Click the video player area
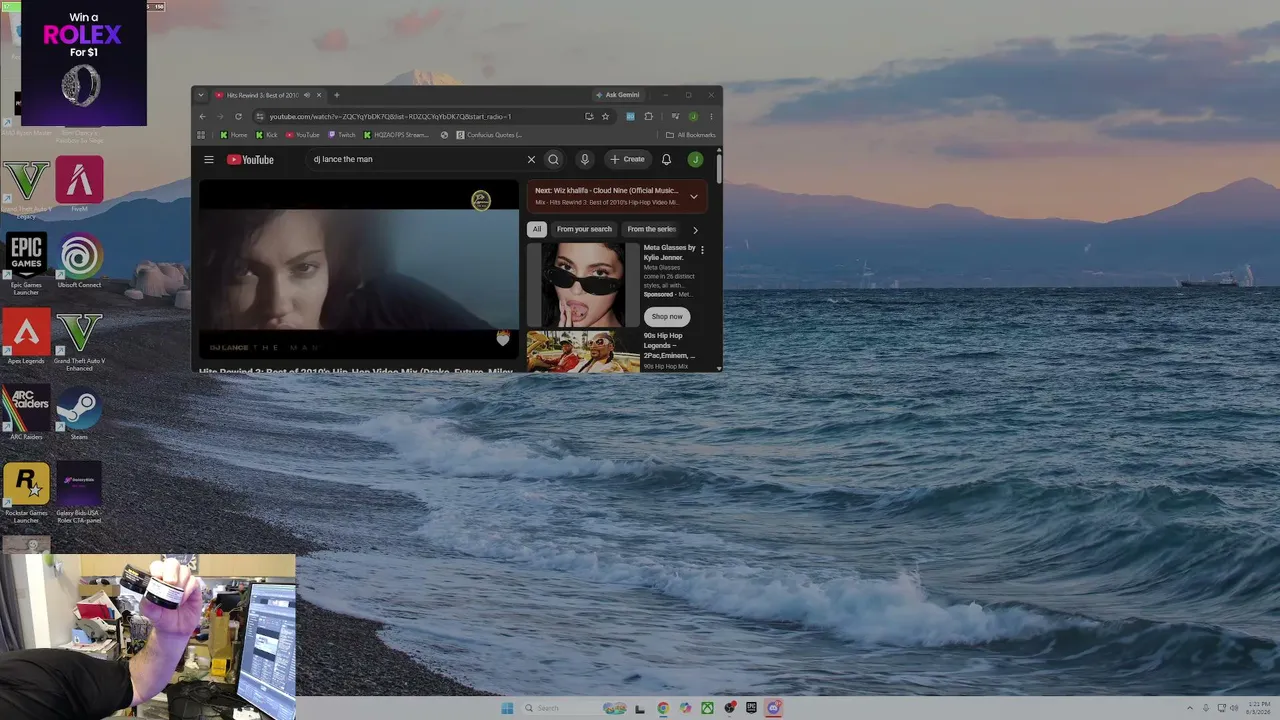 click(x=359, y=270)
